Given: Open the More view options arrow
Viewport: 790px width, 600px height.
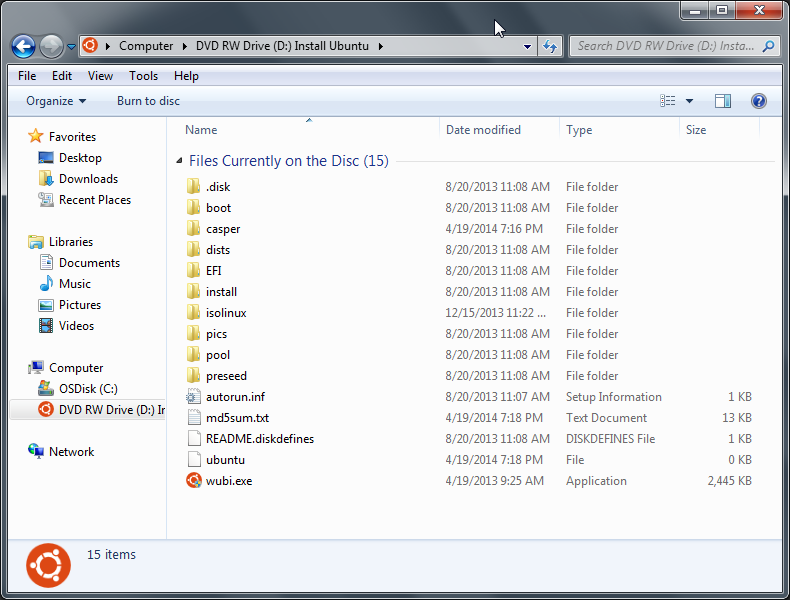Looking at the screenshot, I should point(689,101).
